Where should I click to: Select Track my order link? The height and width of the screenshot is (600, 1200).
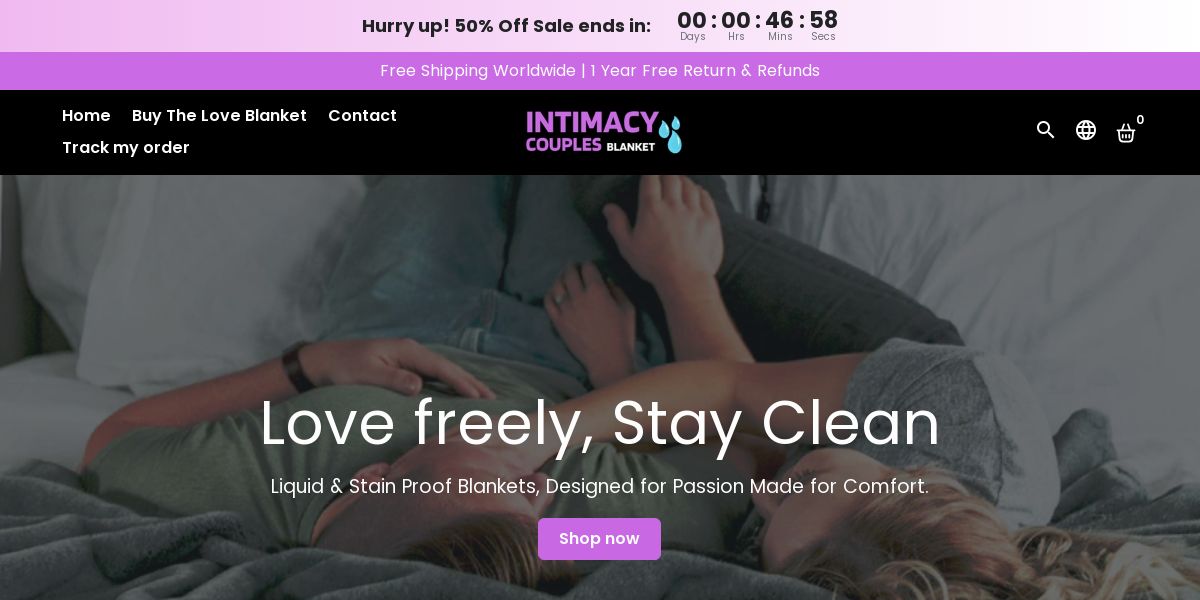click(x=126, y=147)
